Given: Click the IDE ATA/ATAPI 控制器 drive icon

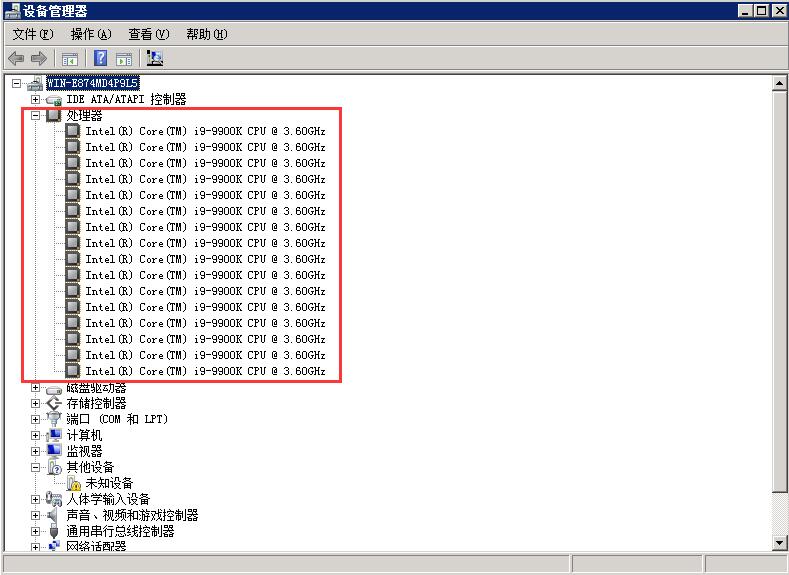Looking at the screenshot, I should point(54,100).
